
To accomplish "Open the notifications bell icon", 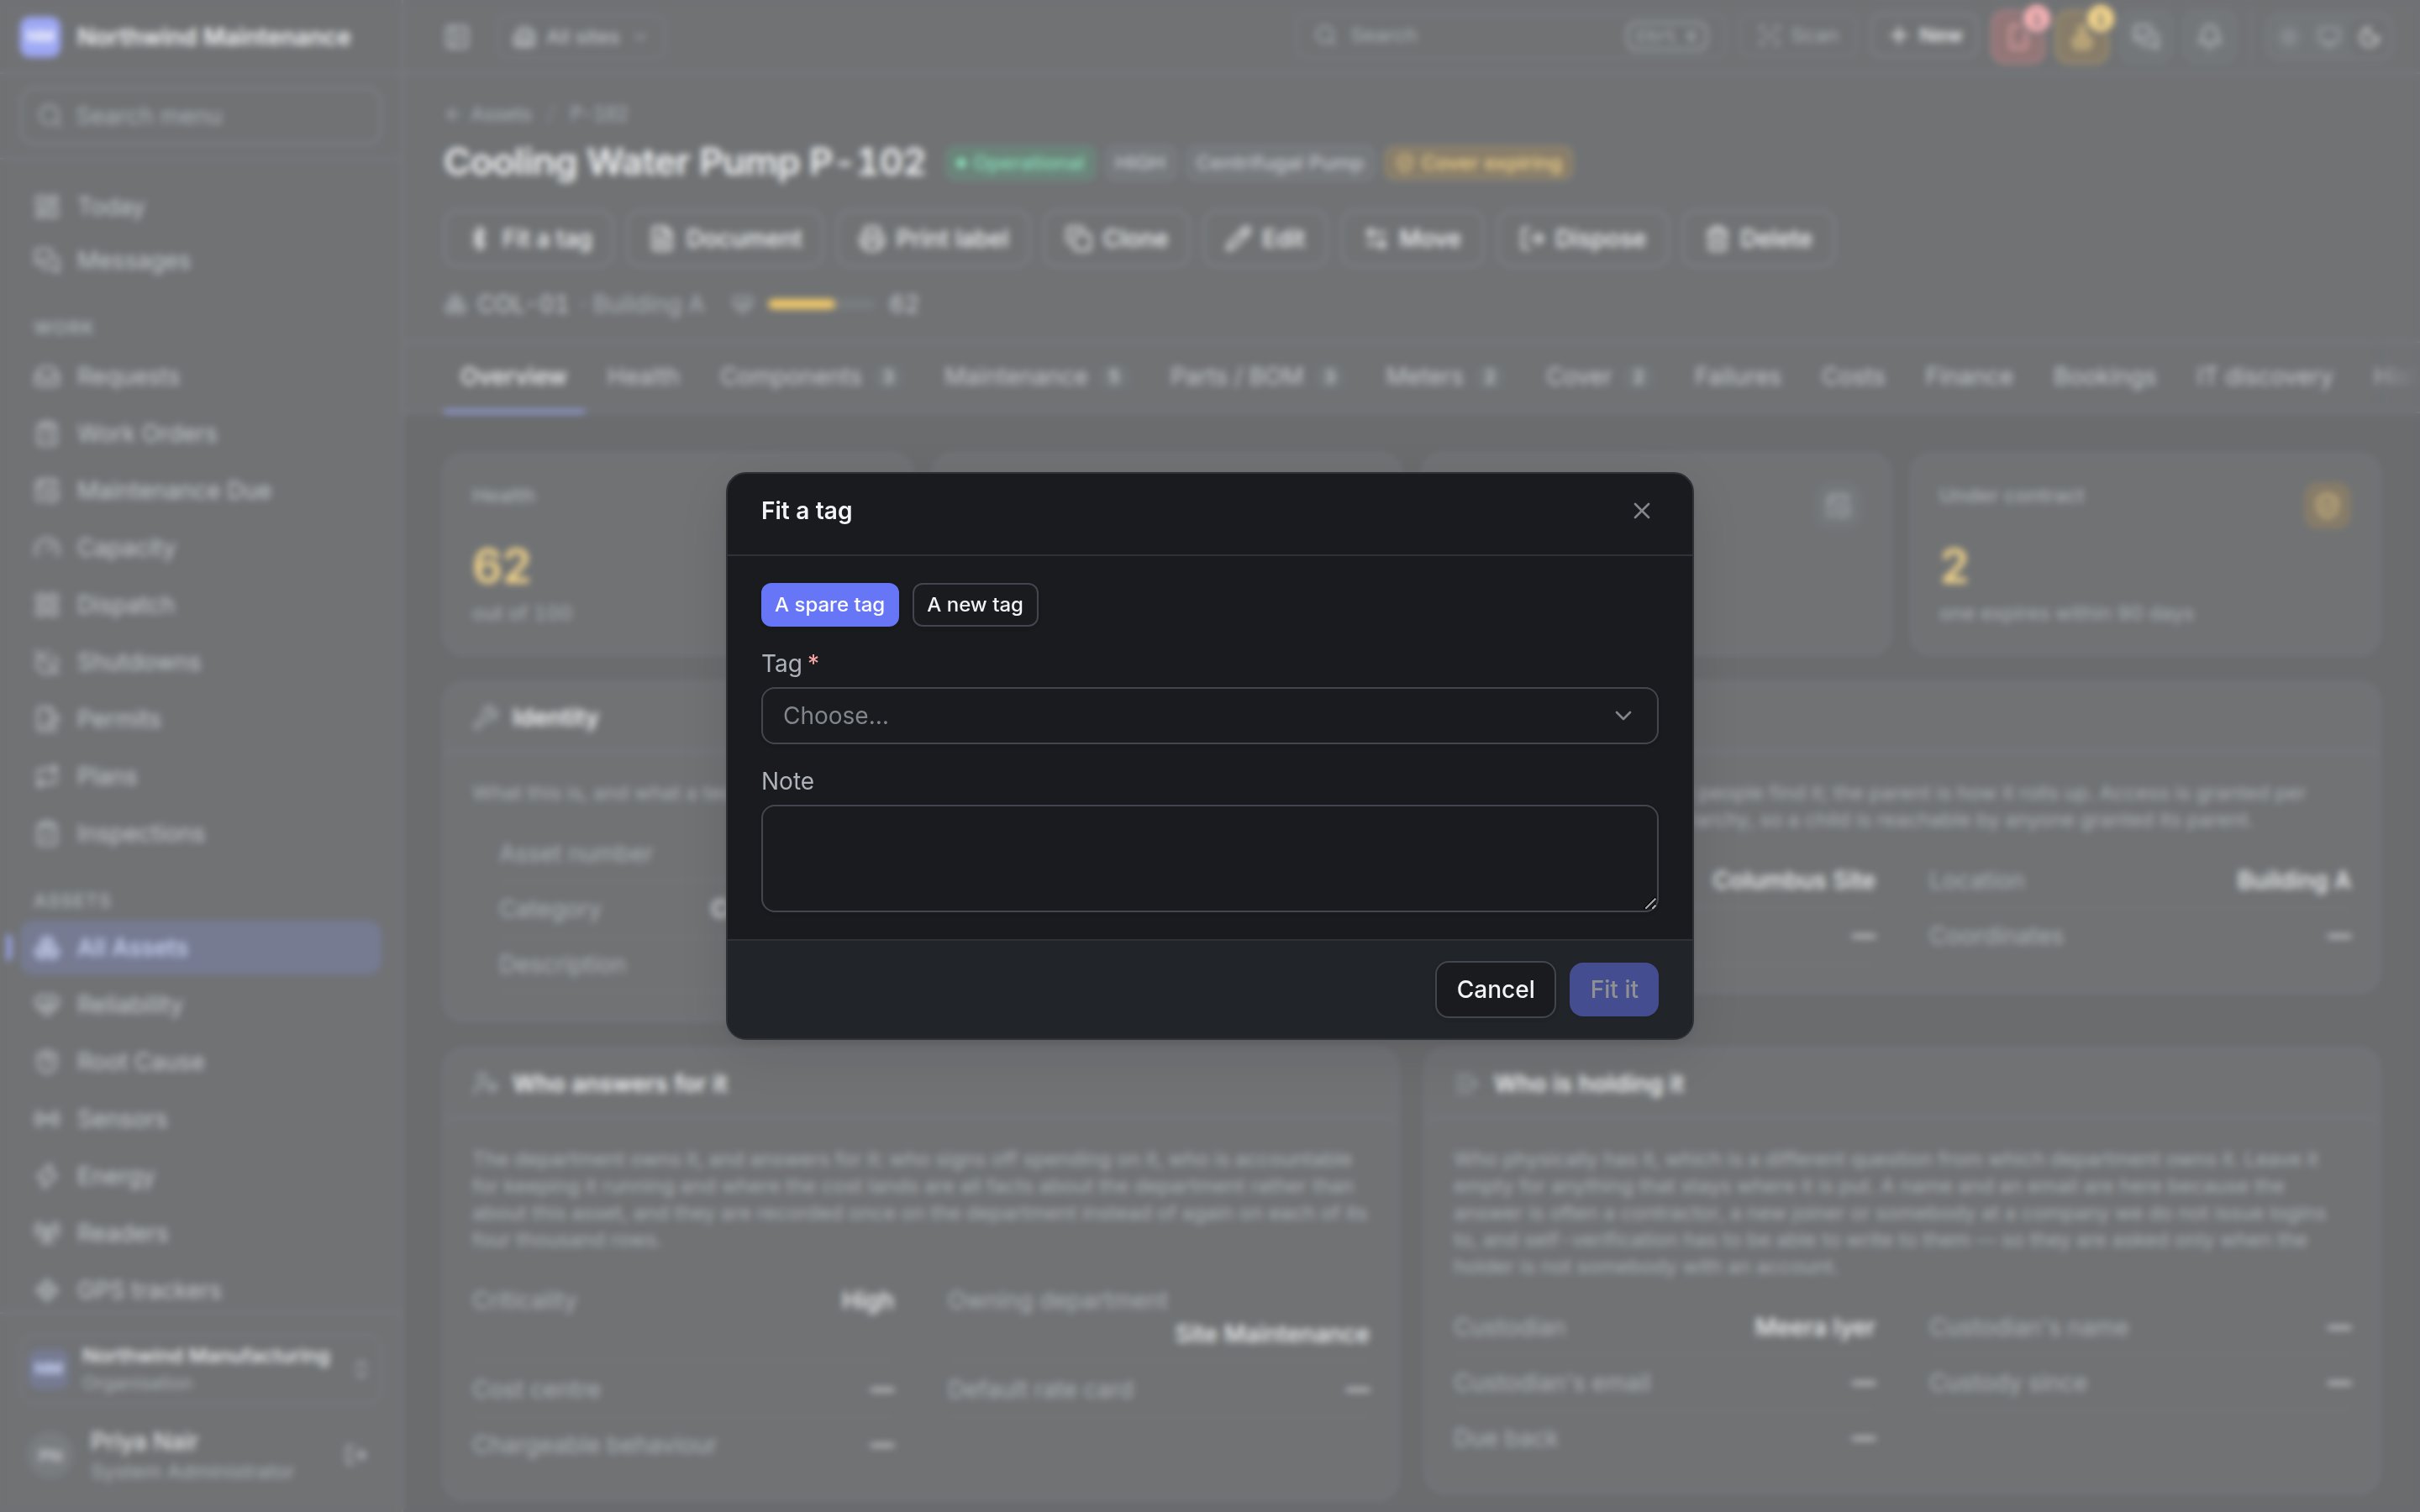I will (x=2210, y=37).
